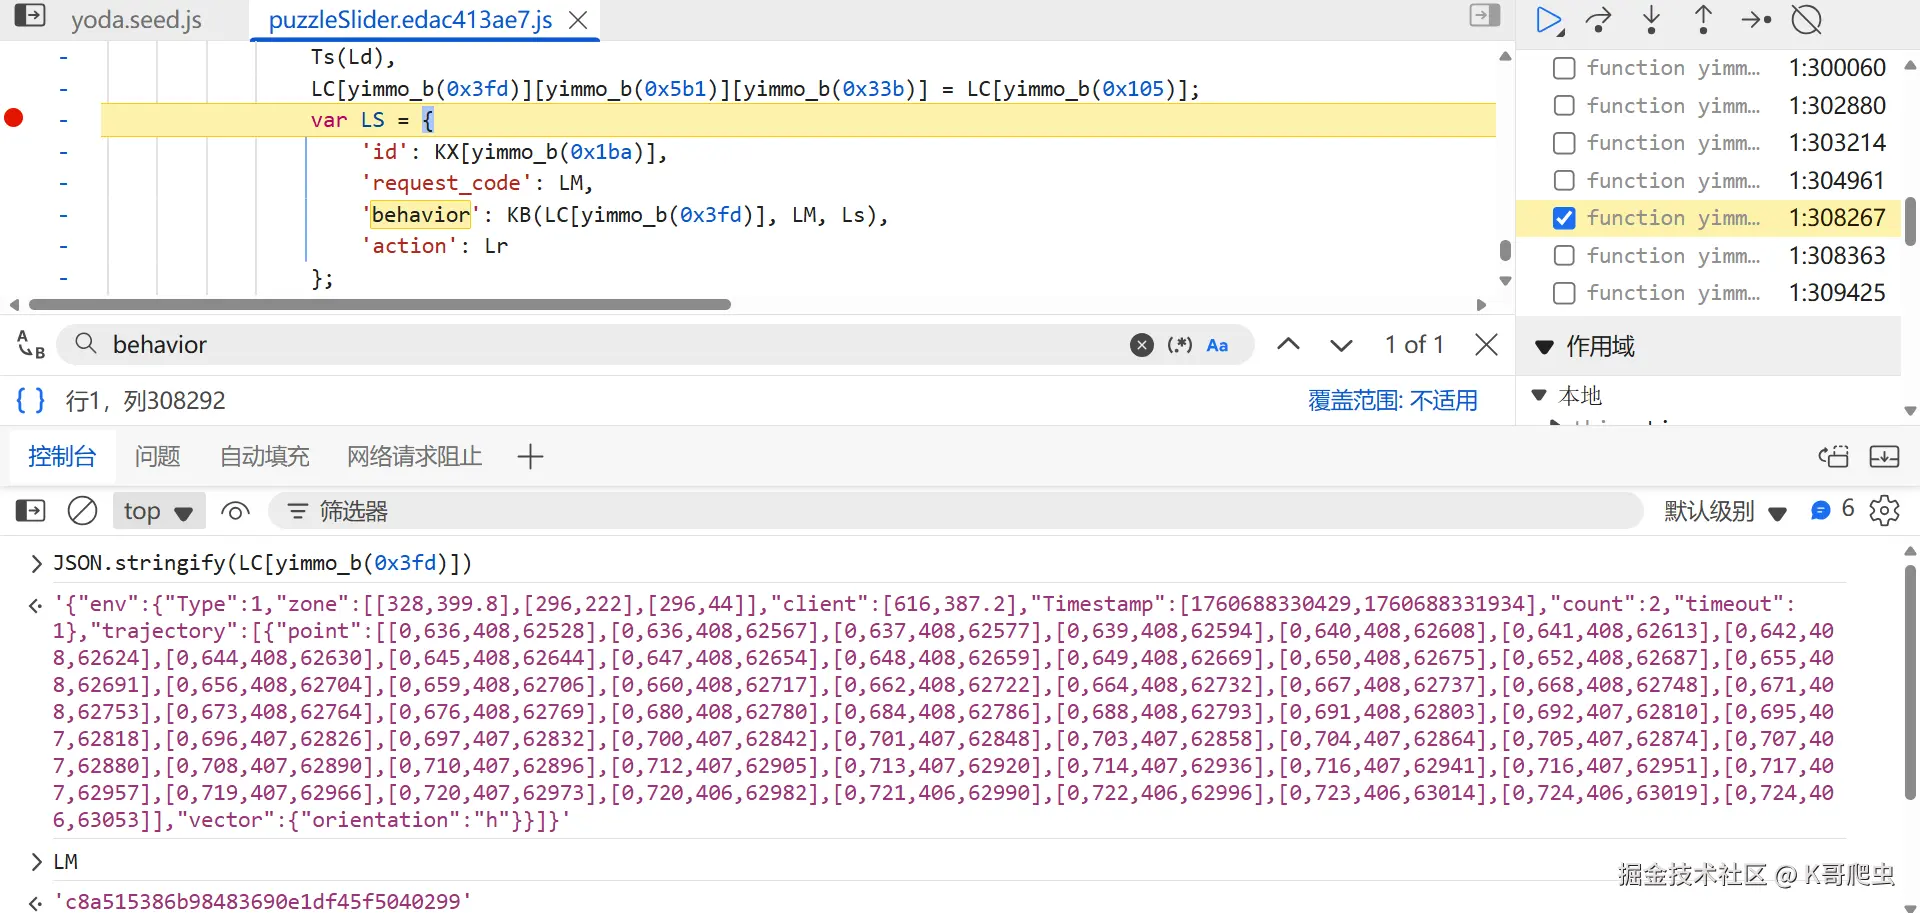This screenshot has width=1920, height=913.
Task: Resume script execution
Action: (1549, 20)
